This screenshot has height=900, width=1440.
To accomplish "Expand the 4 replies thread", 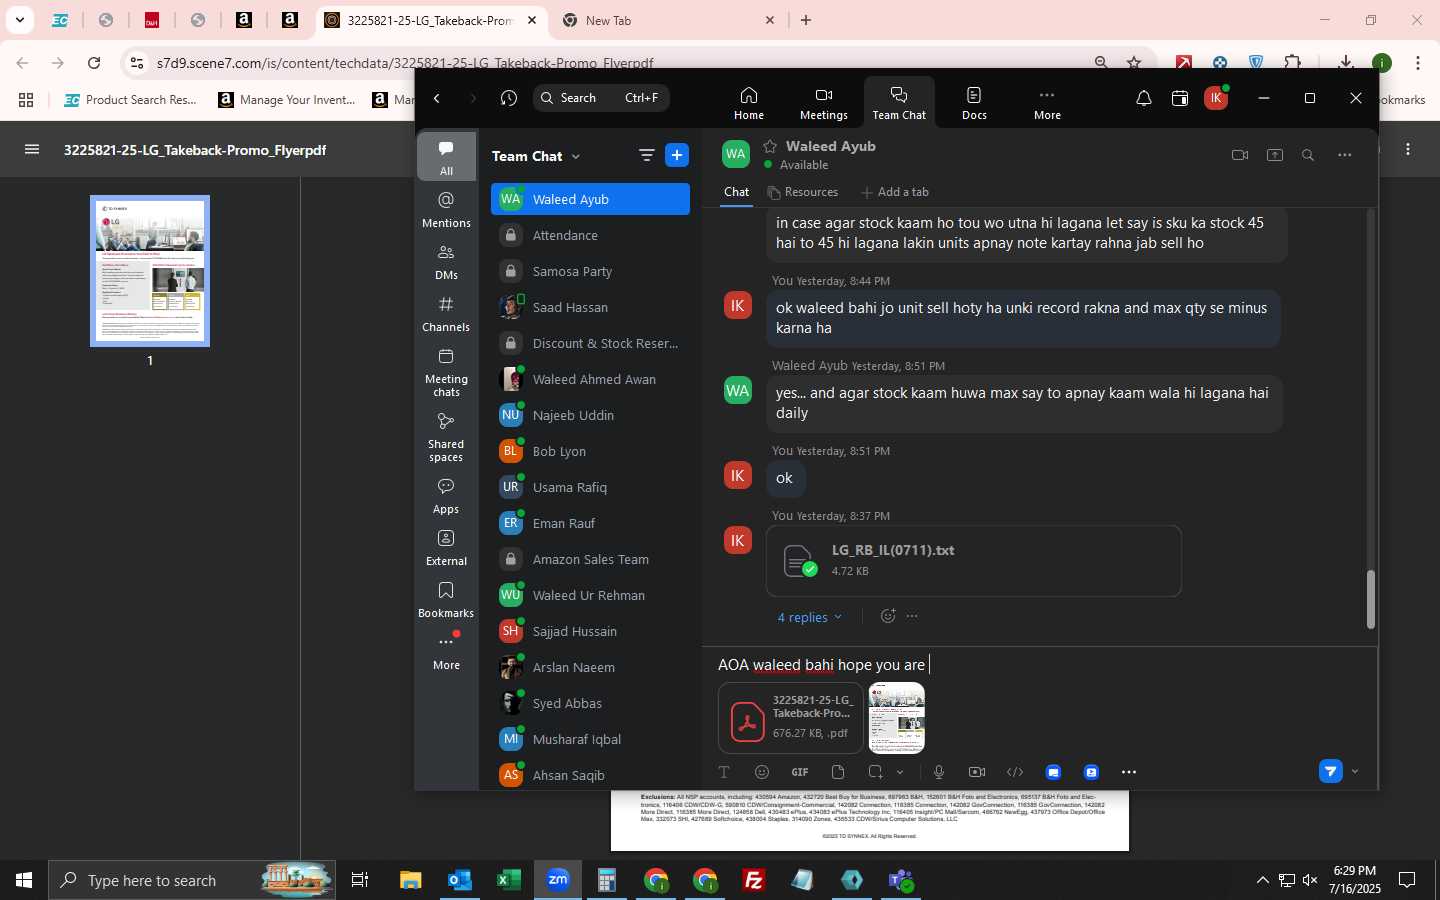I will (809, 617).
